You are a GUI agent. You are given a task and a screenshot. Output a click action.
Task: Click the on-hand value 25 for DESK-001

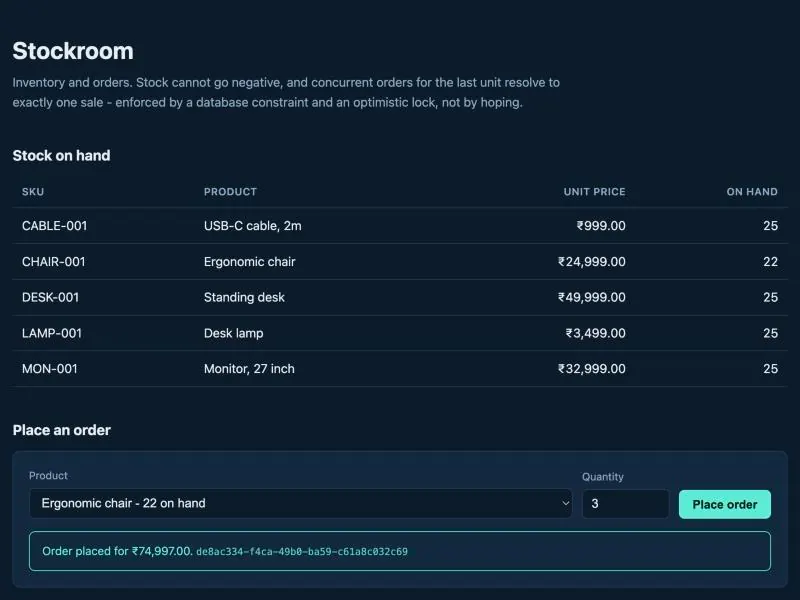point(770,297)
